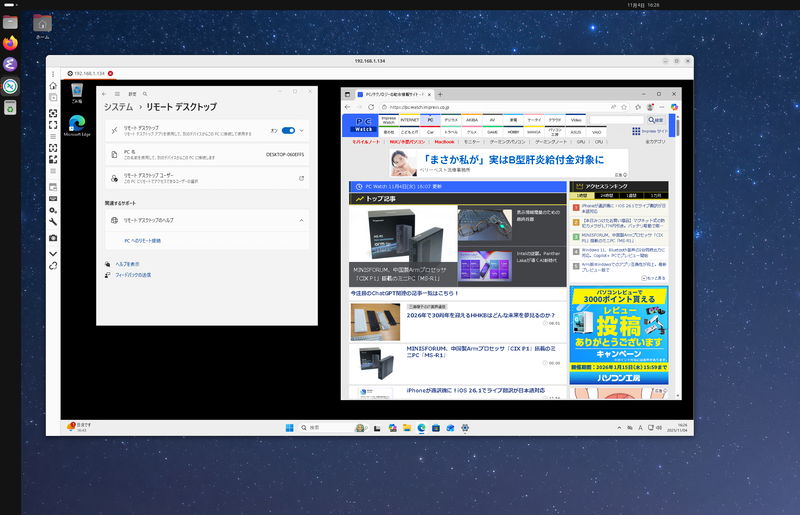
Task: Close the PC Watch tab in Edge
Action: [x=429, y=94]
